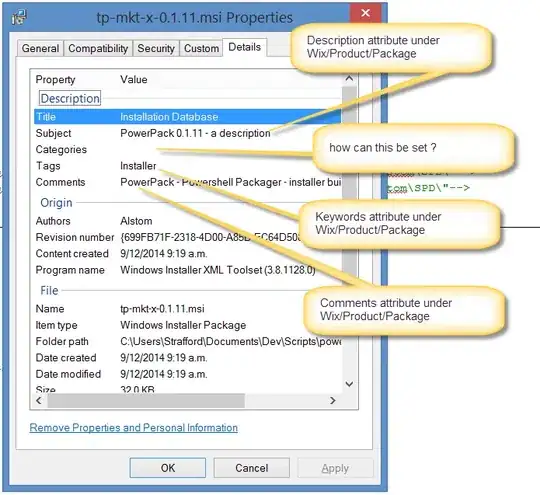
Task: Click the Tags property label
Action: [x=48, y=166]
